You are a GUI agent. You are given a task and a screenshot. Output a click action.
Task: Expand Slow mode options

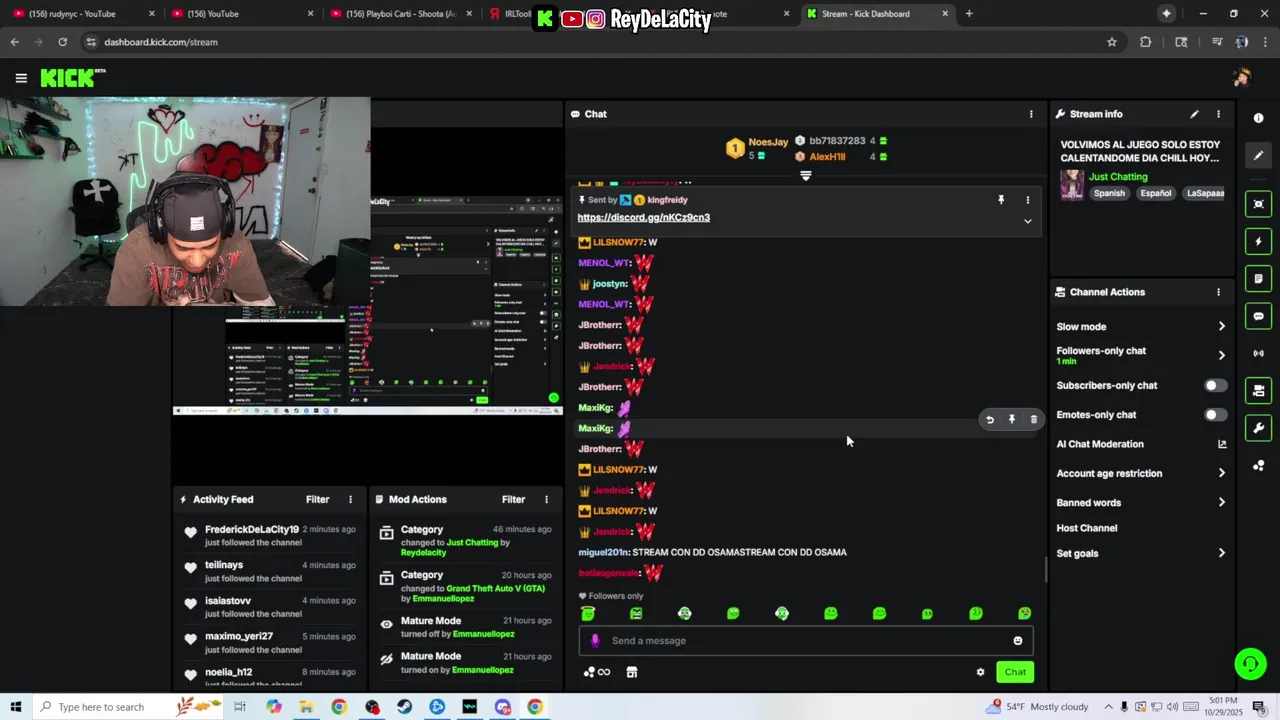(1221, 327)
